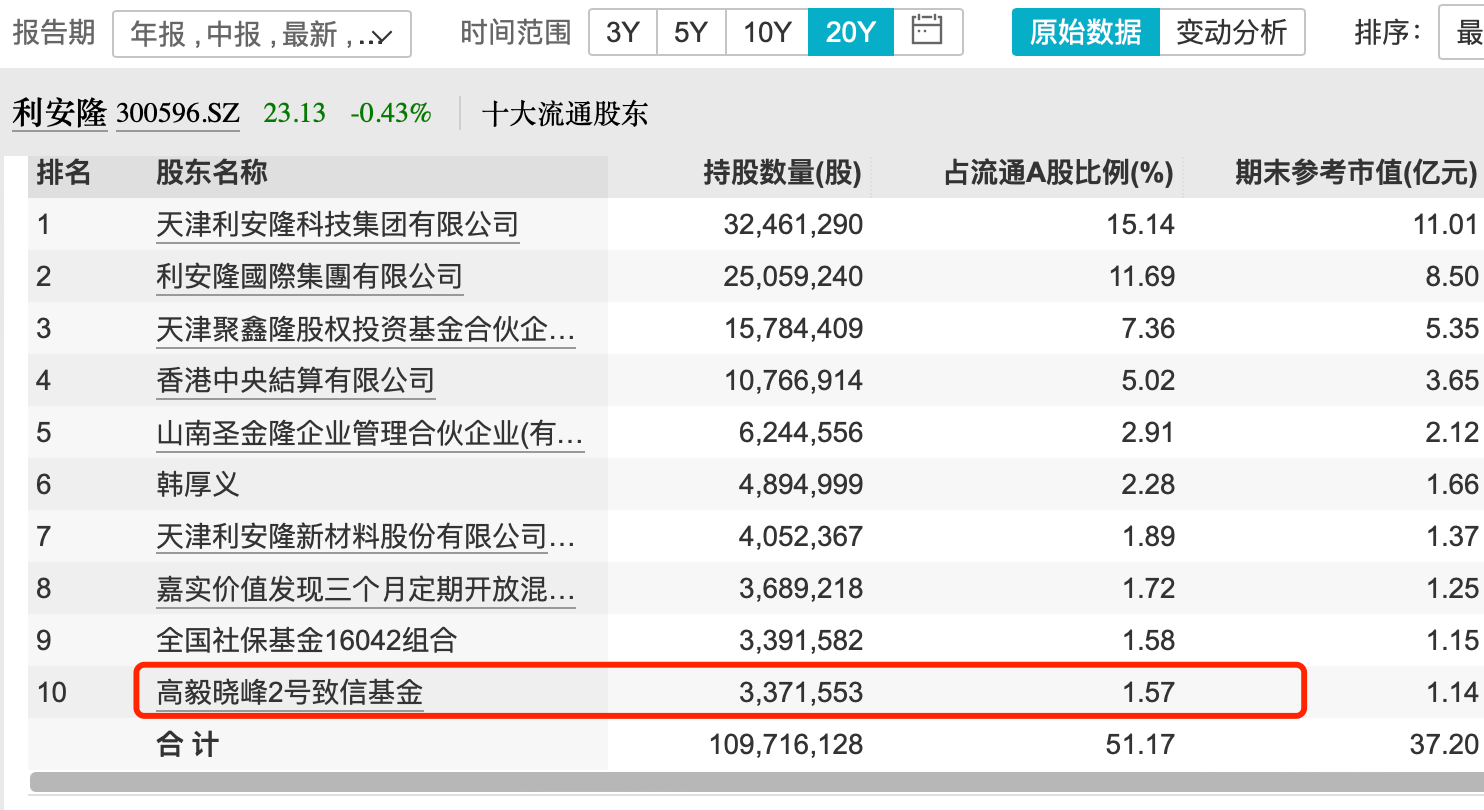Select holding quantity 25,059,240
The height and width of the screenshot is (810, 1484).
click(793, 276)
